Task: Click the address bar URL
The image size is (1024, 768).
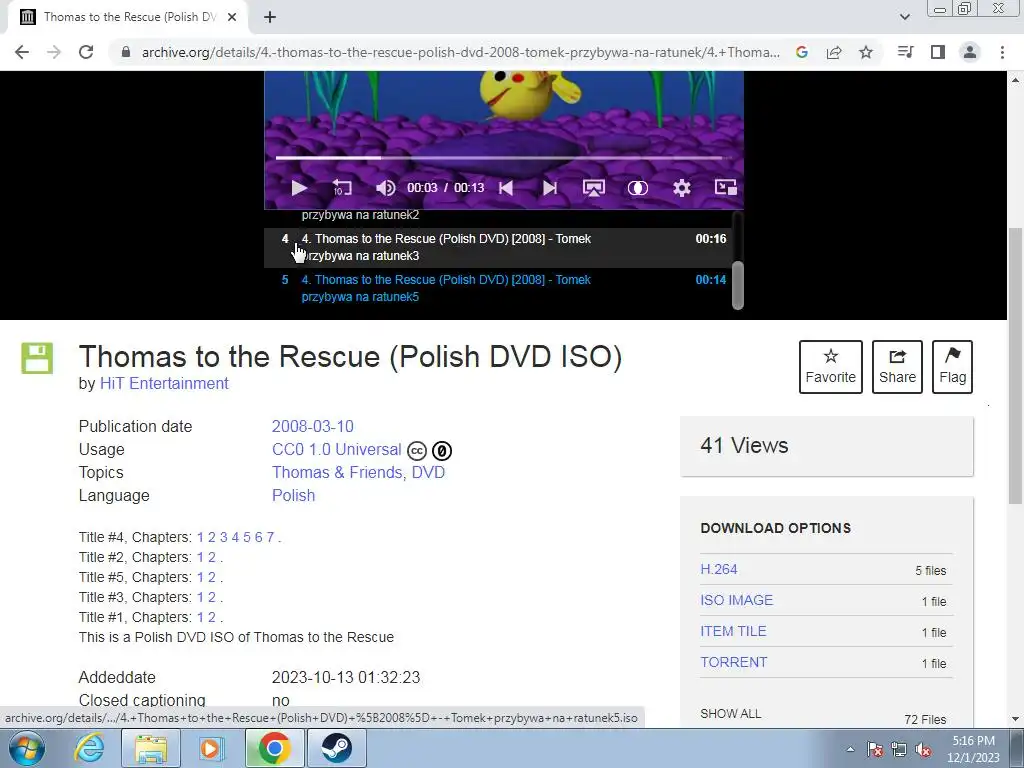Action: tap(460, 52)
